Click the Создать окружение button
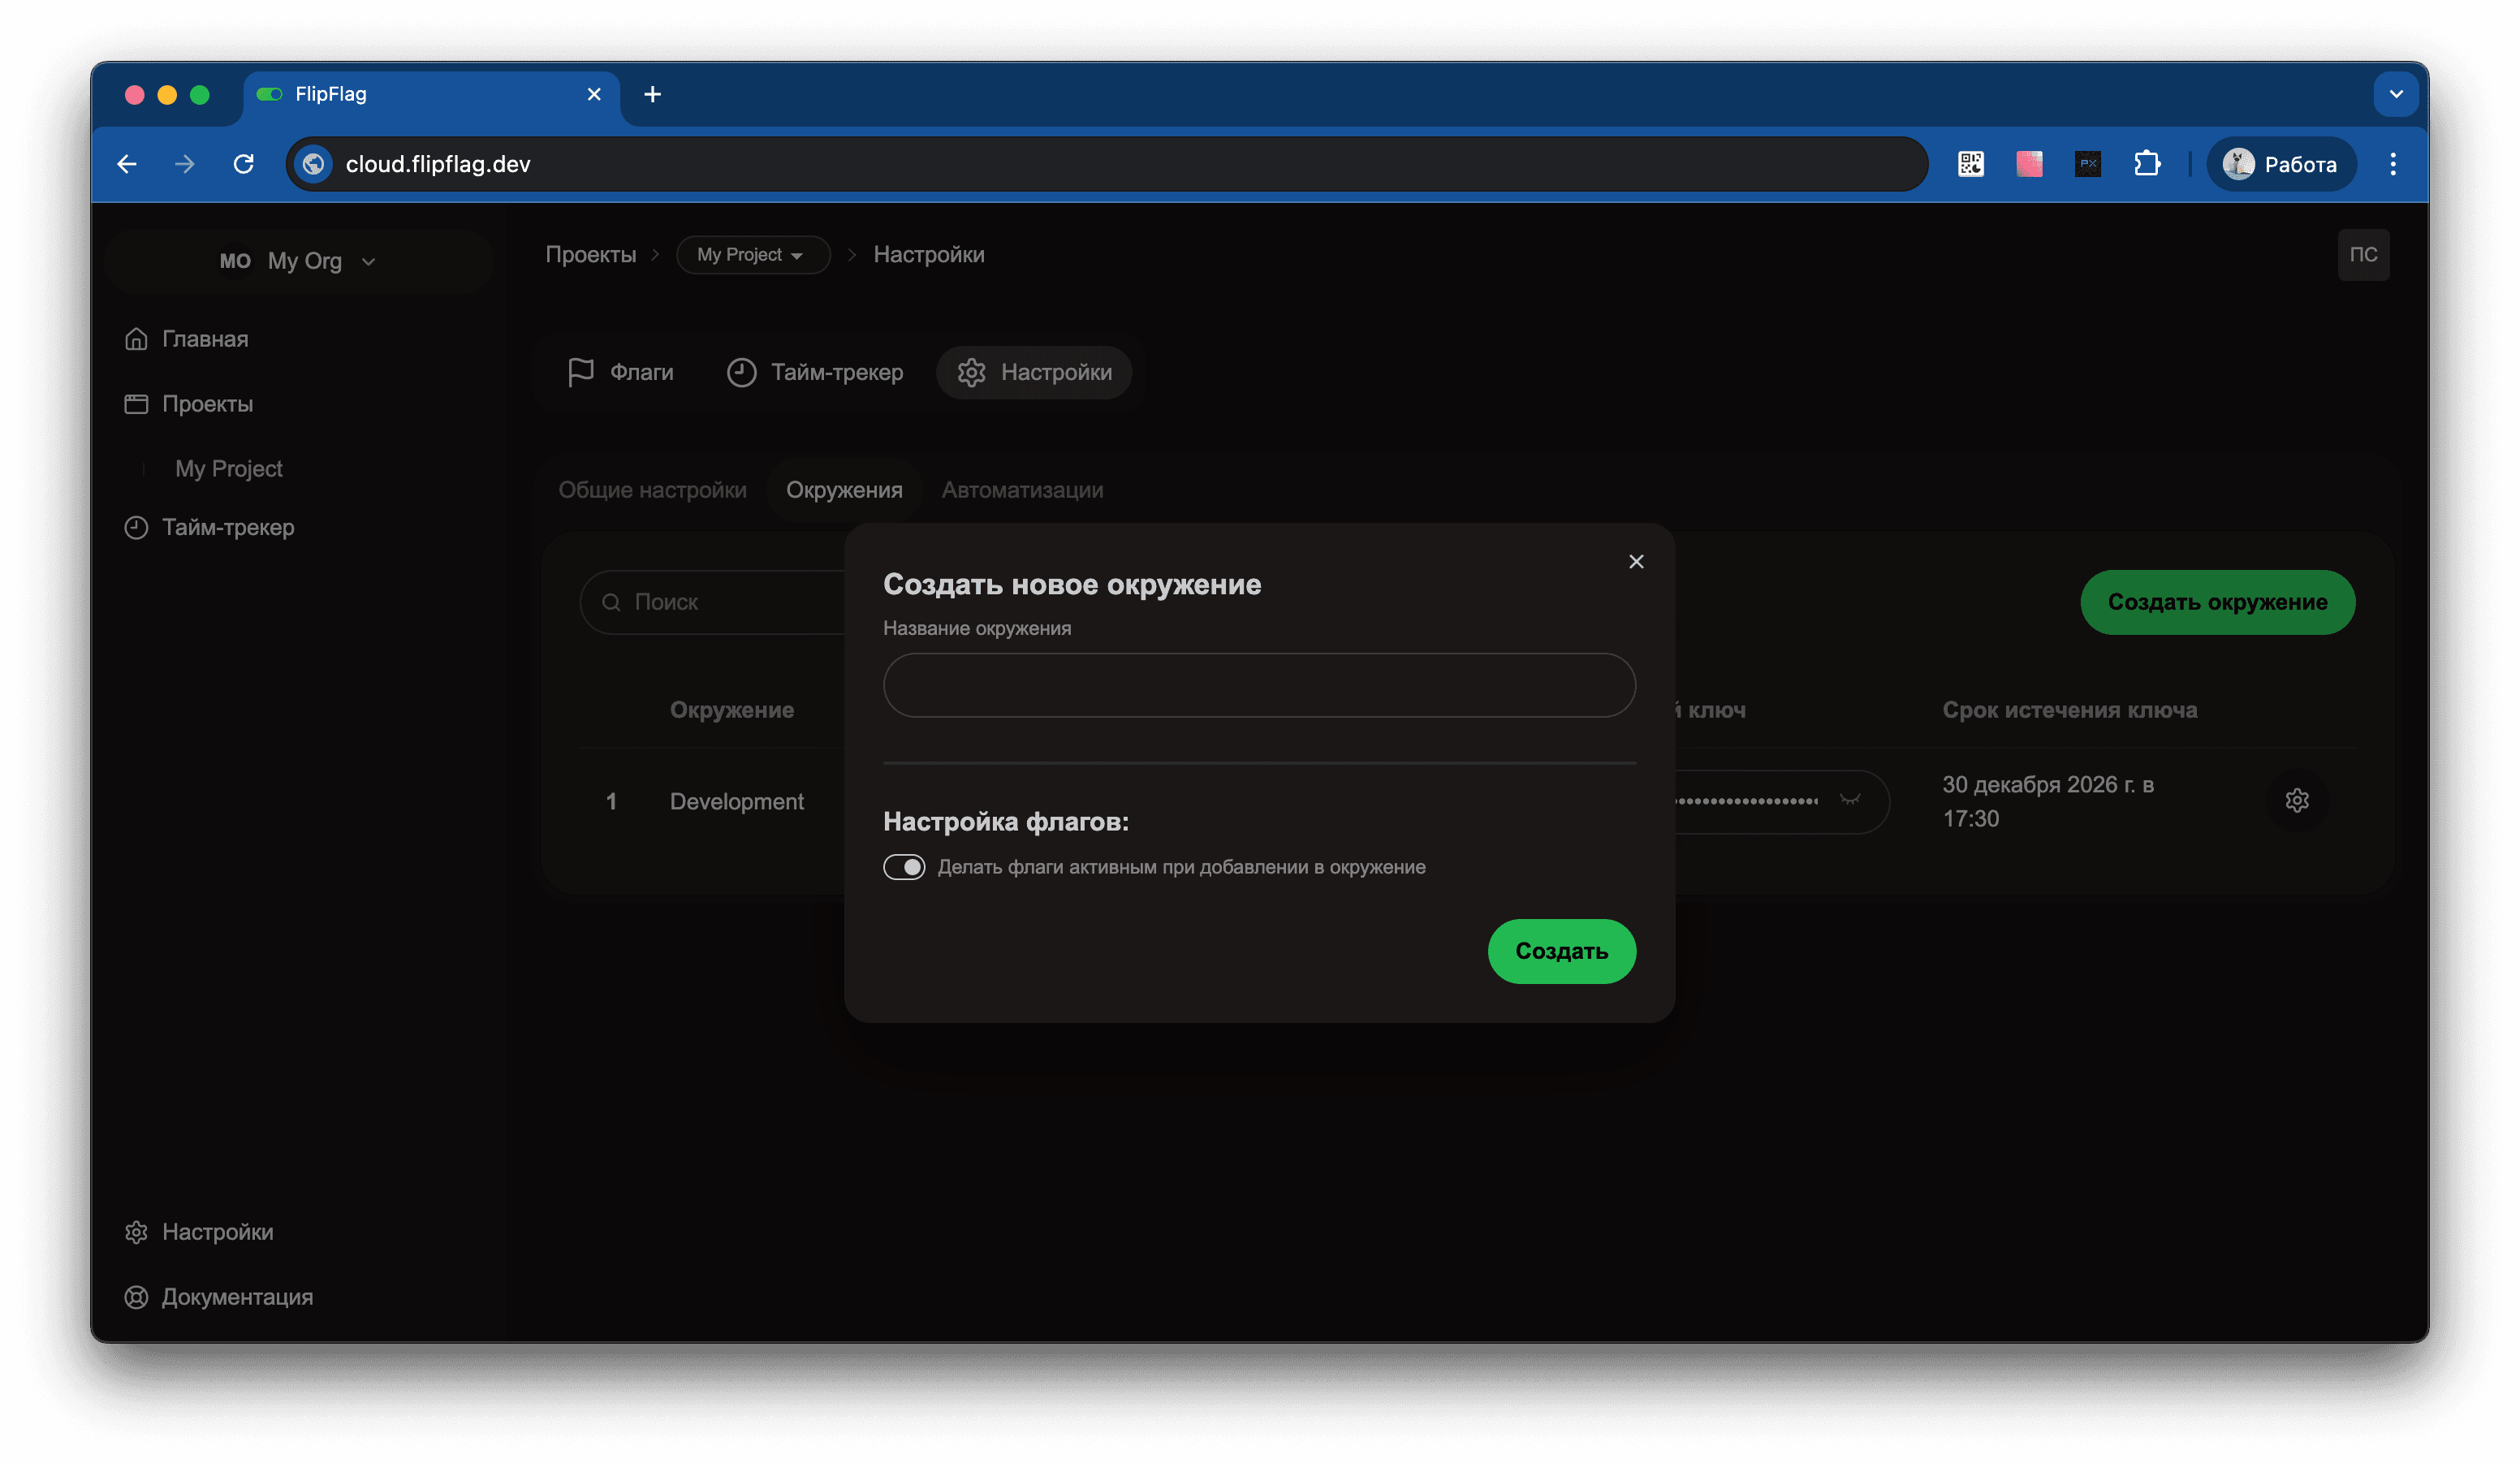2520x1463 pixels. (x=2217, y=602)
